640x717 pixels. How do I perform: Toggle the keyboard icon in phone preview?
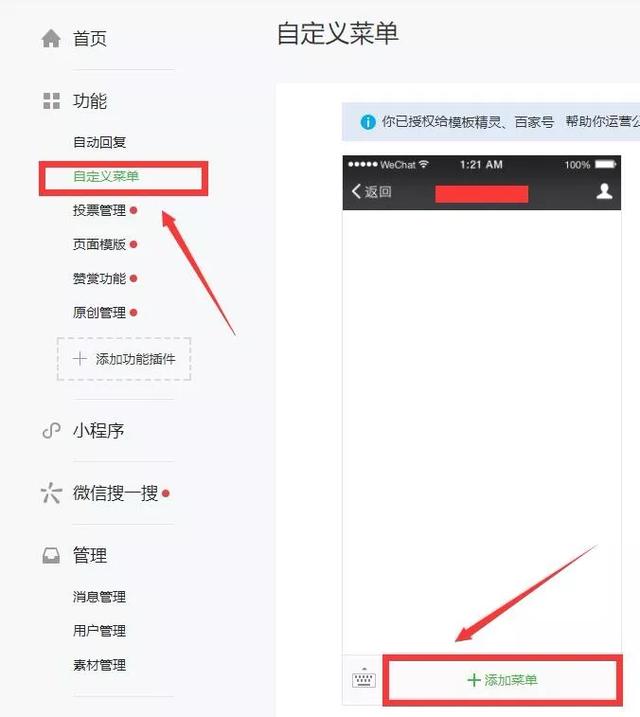(x=364, y=679)
